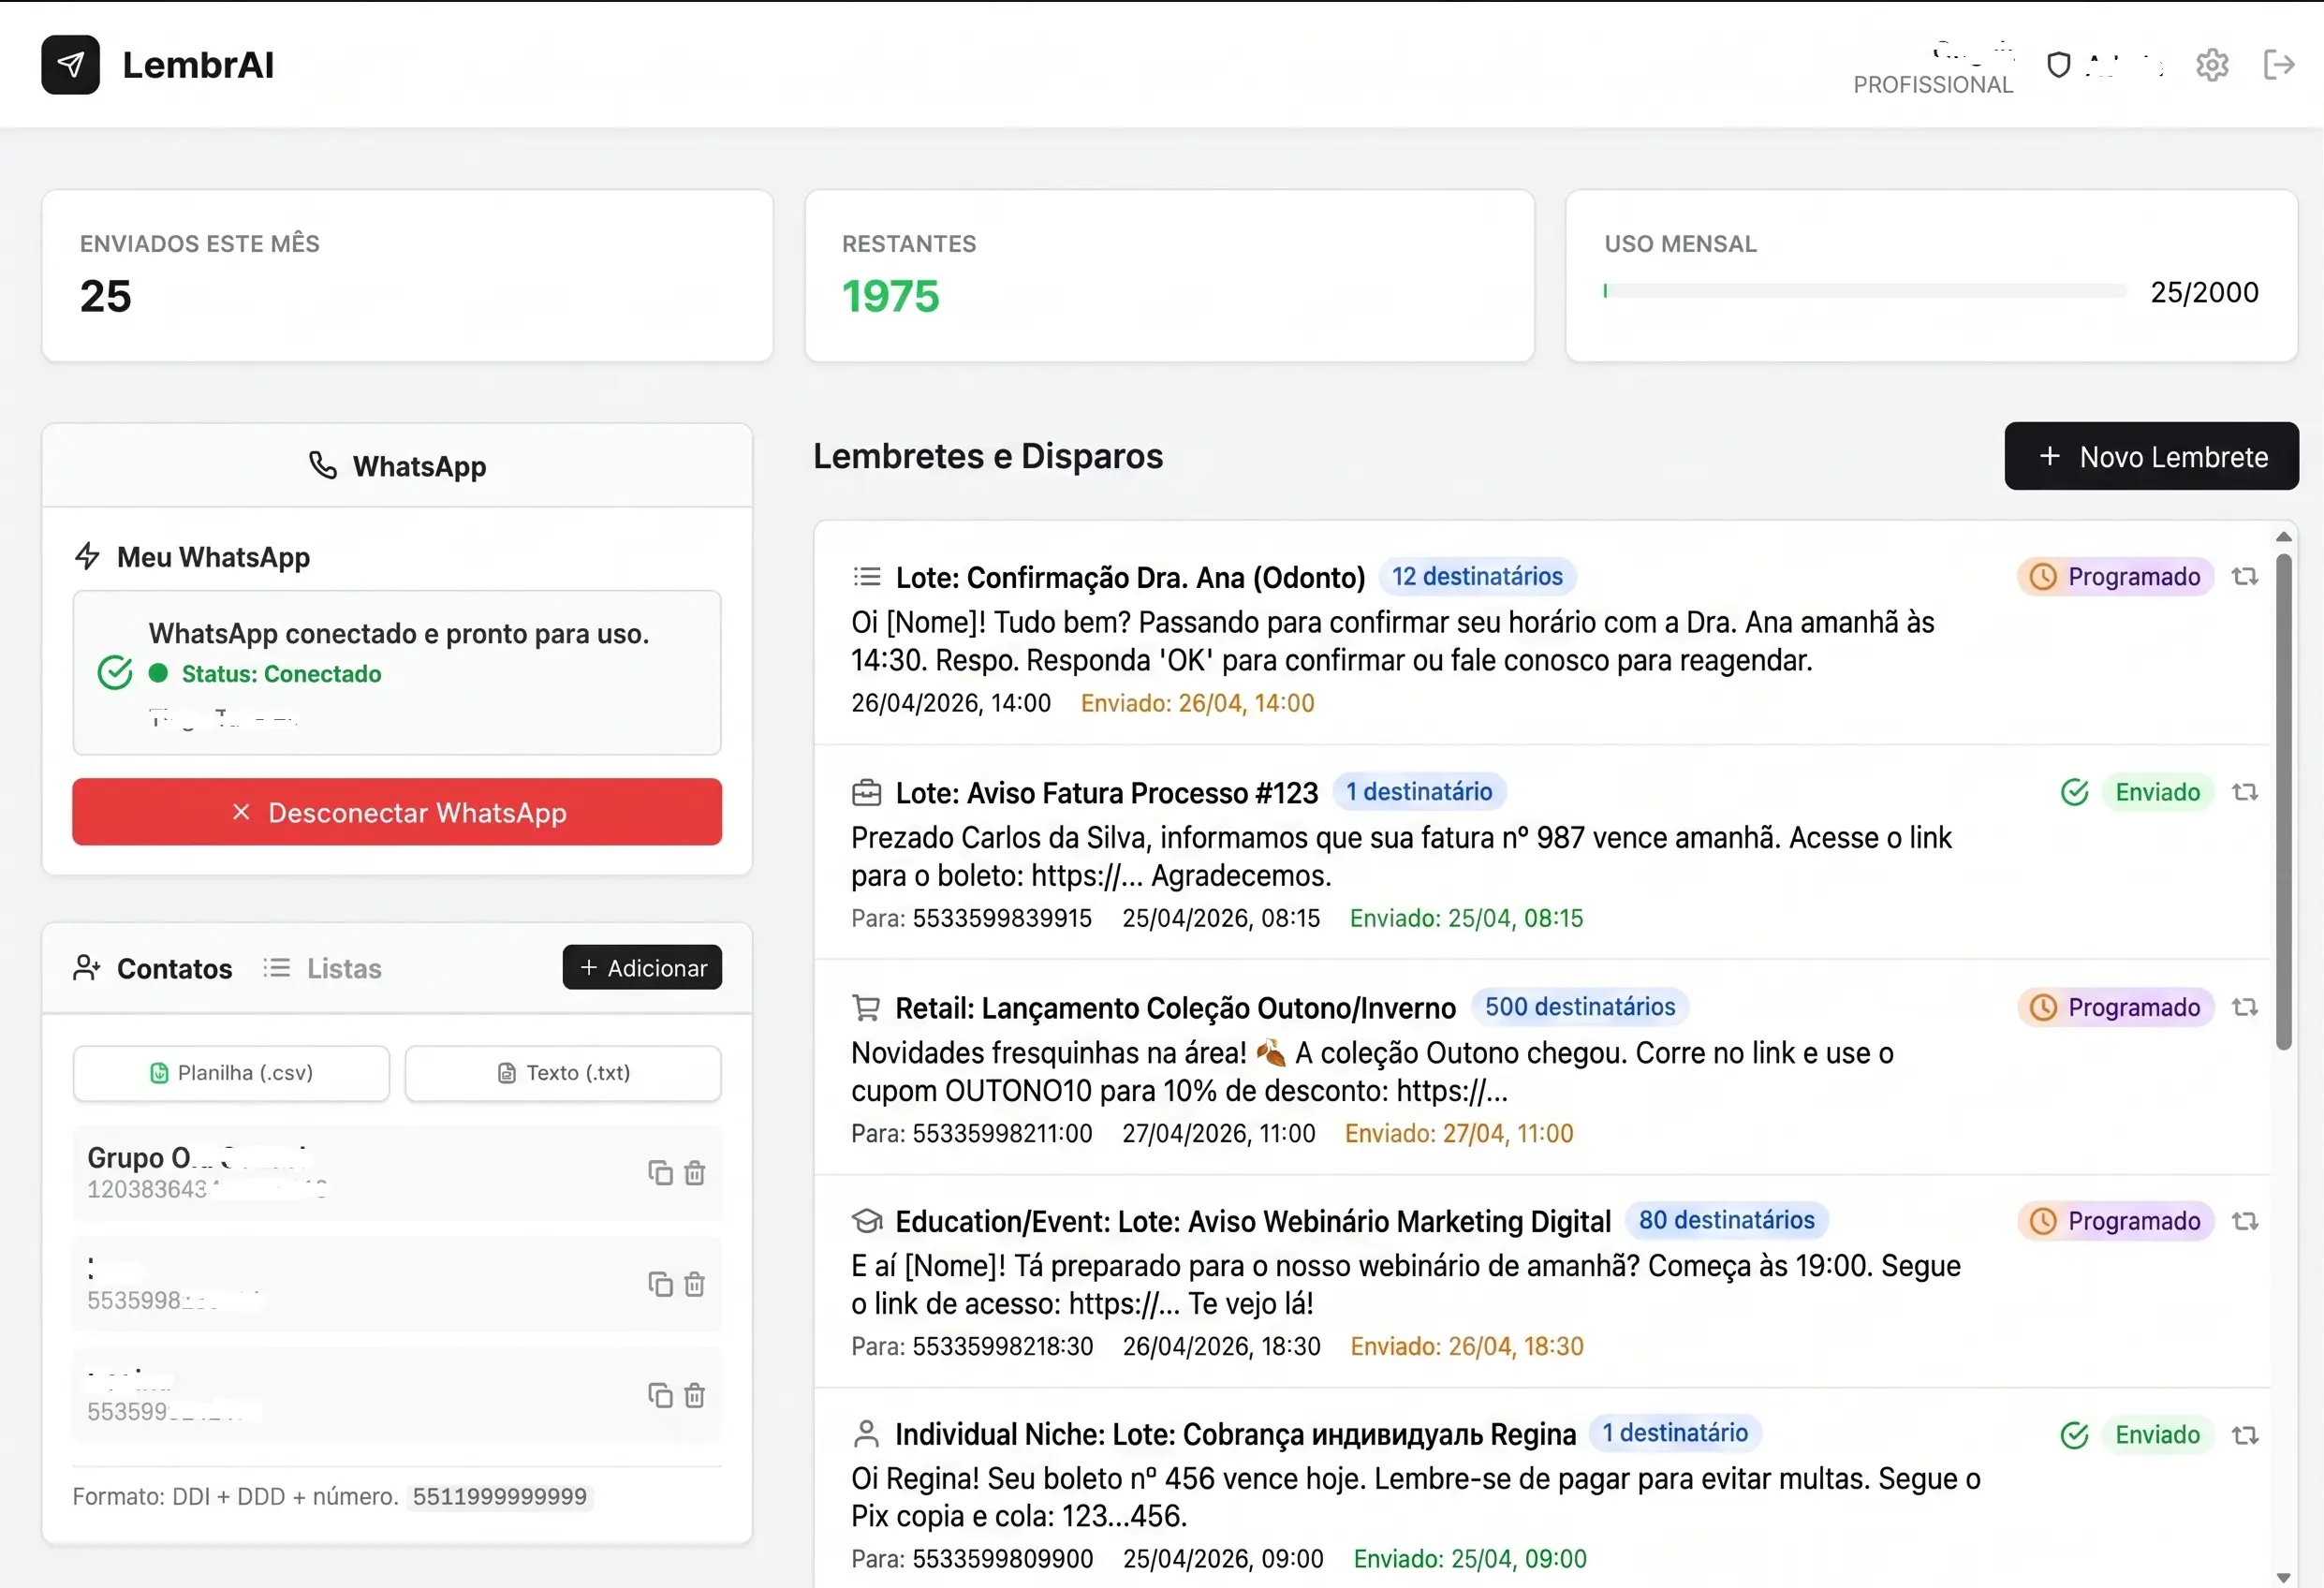Click the person icon on Cobrança Regina

pyautogui.click(x=866, y=1434)
